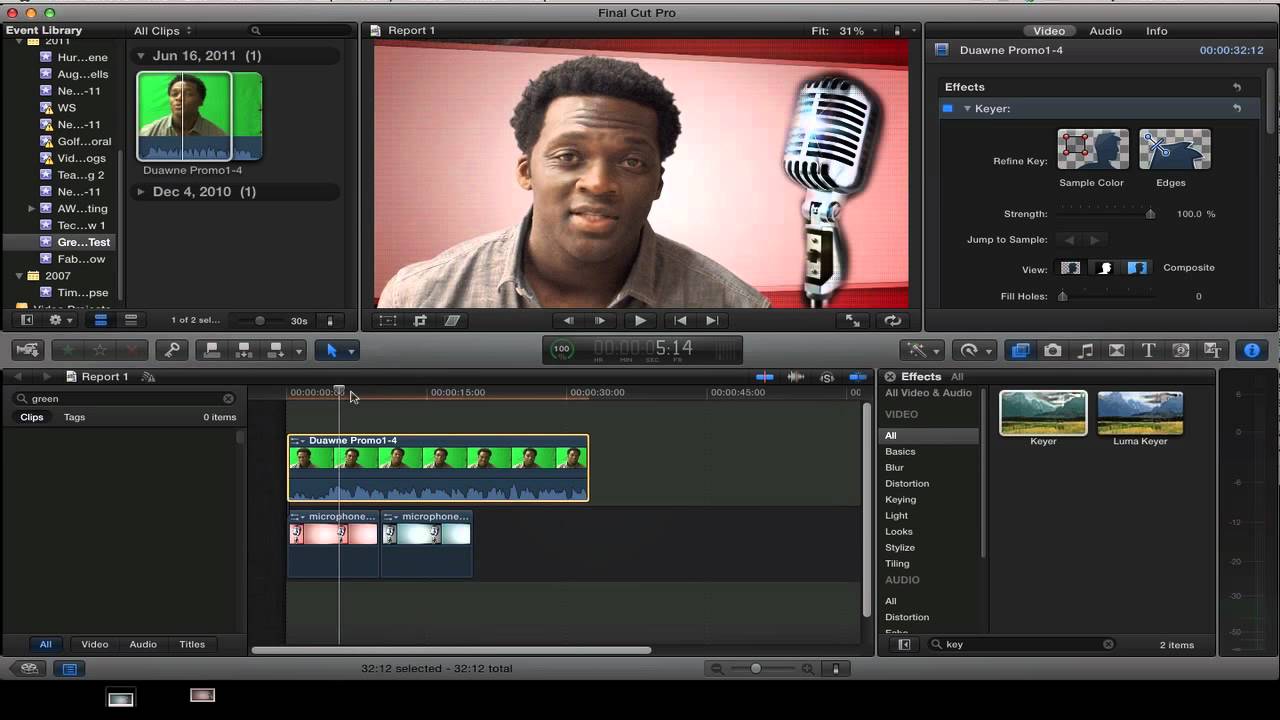The width and height of the screenshot is (1280, 720).
Task: Open the Transitions browser icon
Action: tap(1117, 350)
